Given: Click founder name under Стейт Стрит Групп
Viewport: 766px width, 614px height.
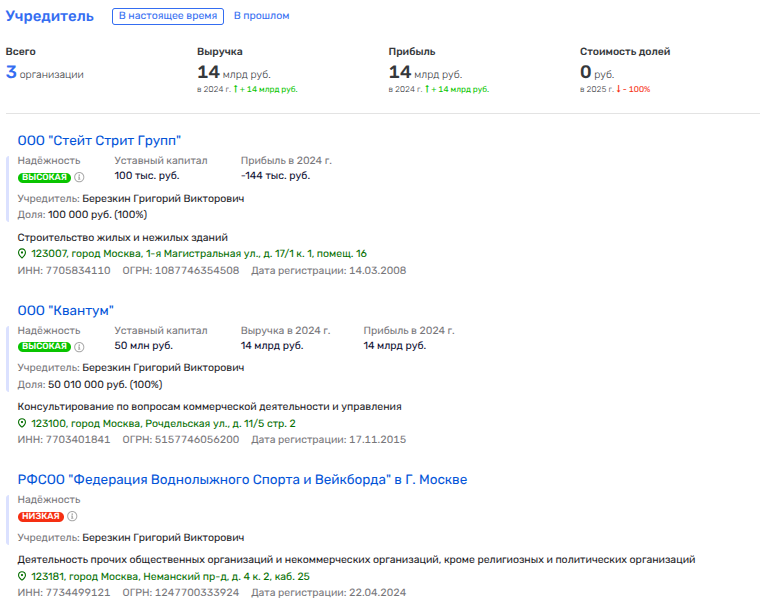Looking at the screenshot, I should (x=163, y=198).
